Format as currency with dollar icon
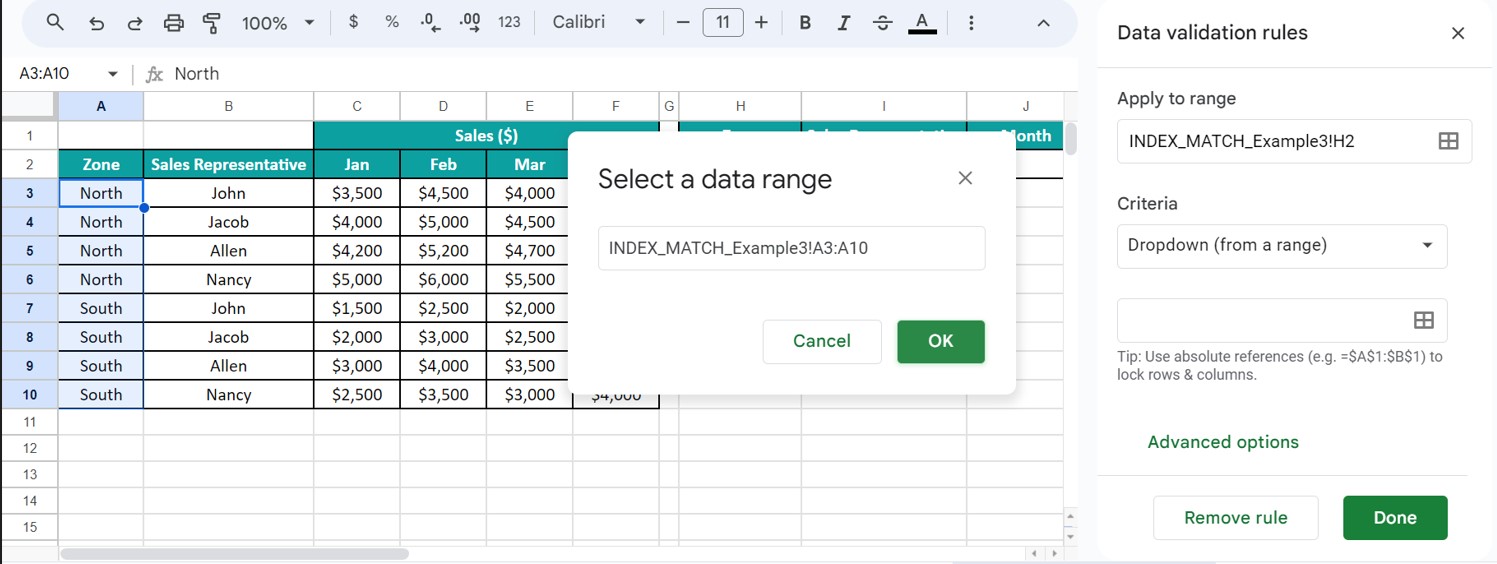 (x=353, y=22)
